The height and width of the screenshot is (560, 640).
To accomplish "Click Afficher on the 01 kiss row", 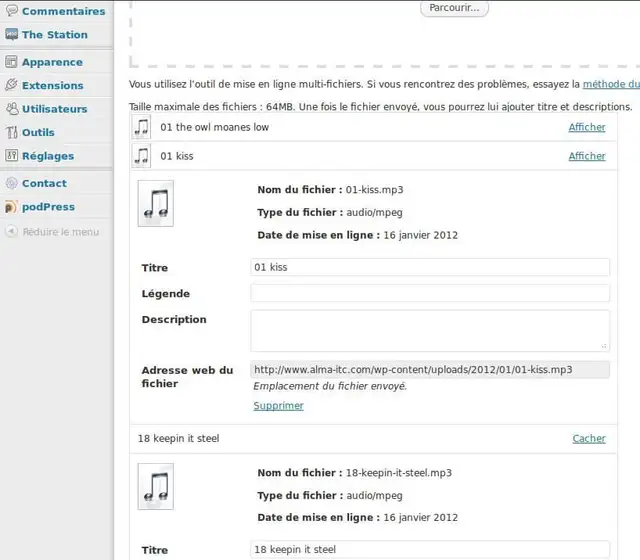I will coord(587,156).
